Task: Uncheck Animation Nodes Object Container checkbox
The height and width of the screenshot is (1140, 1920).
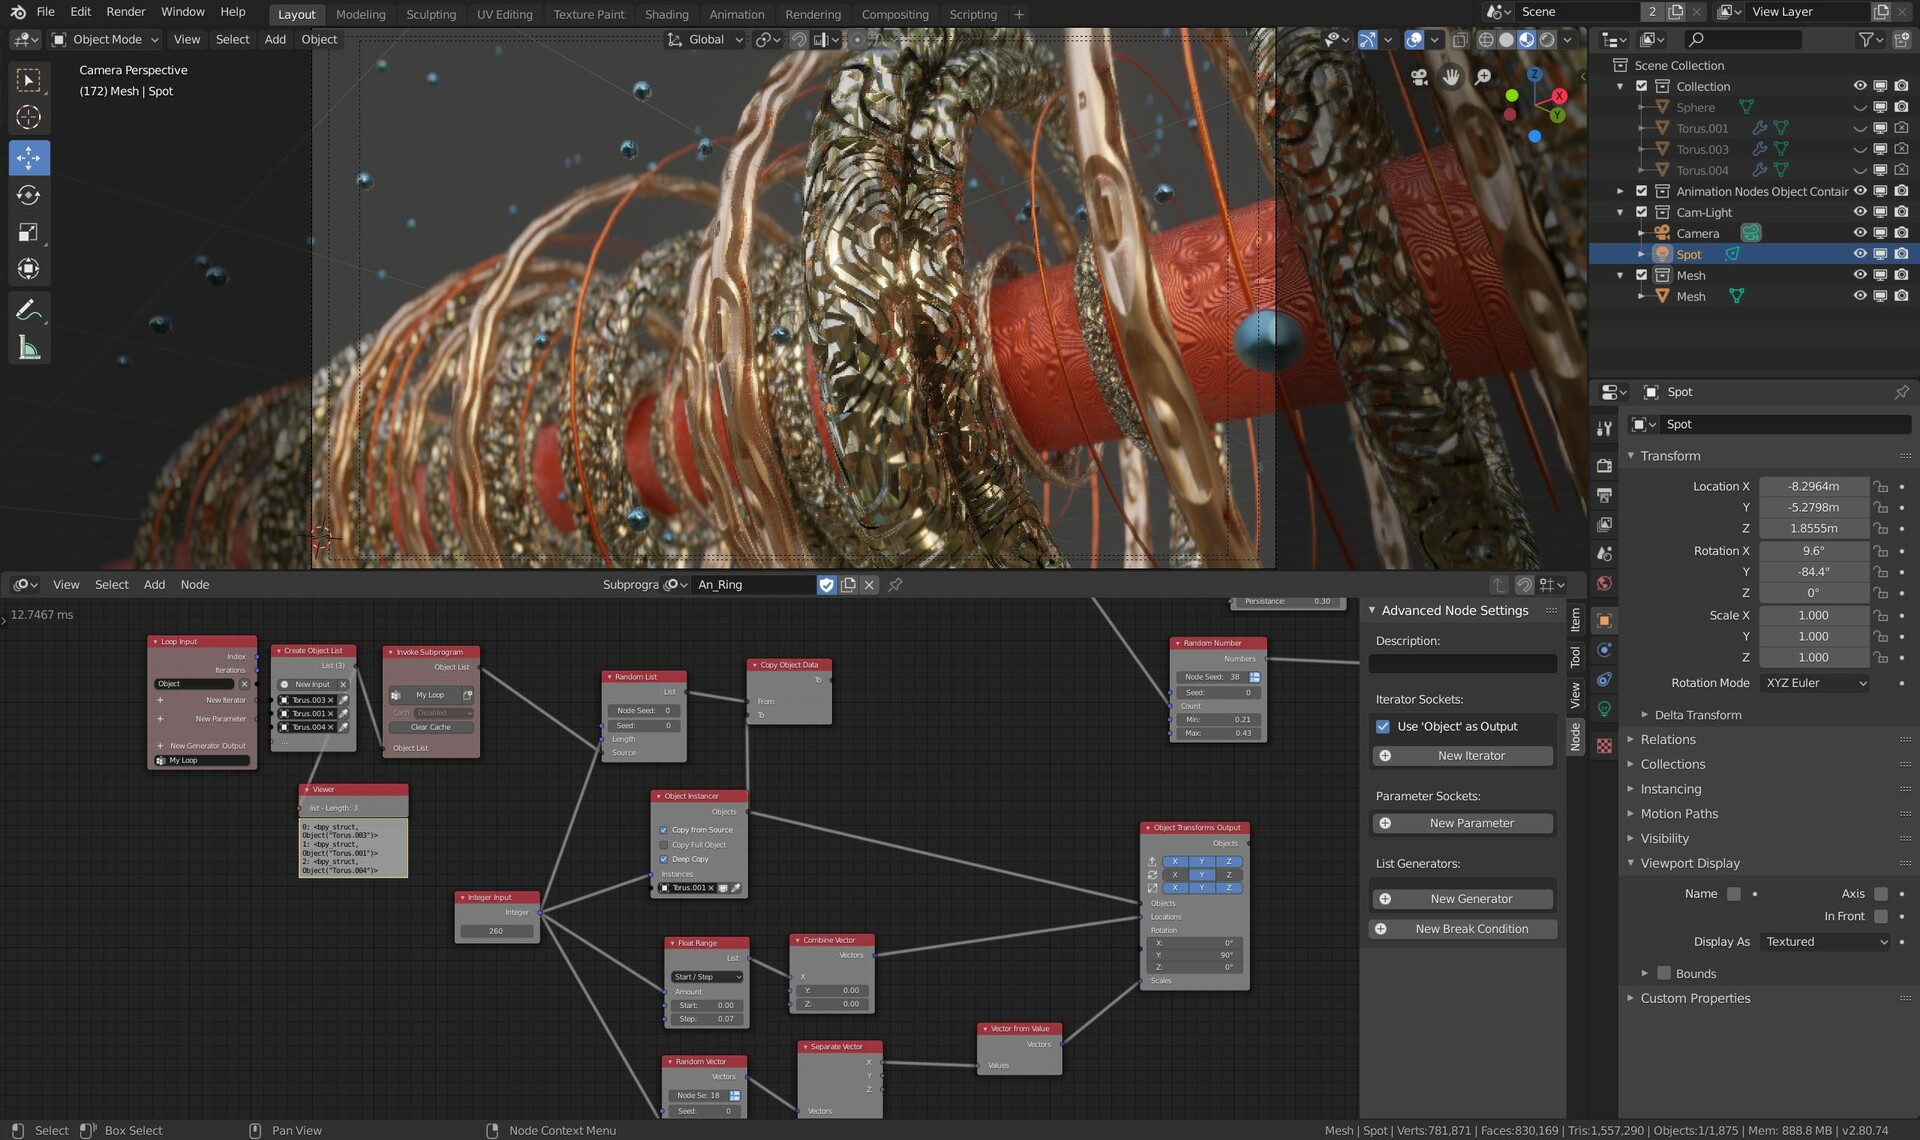Action: tap(1641, 191)
